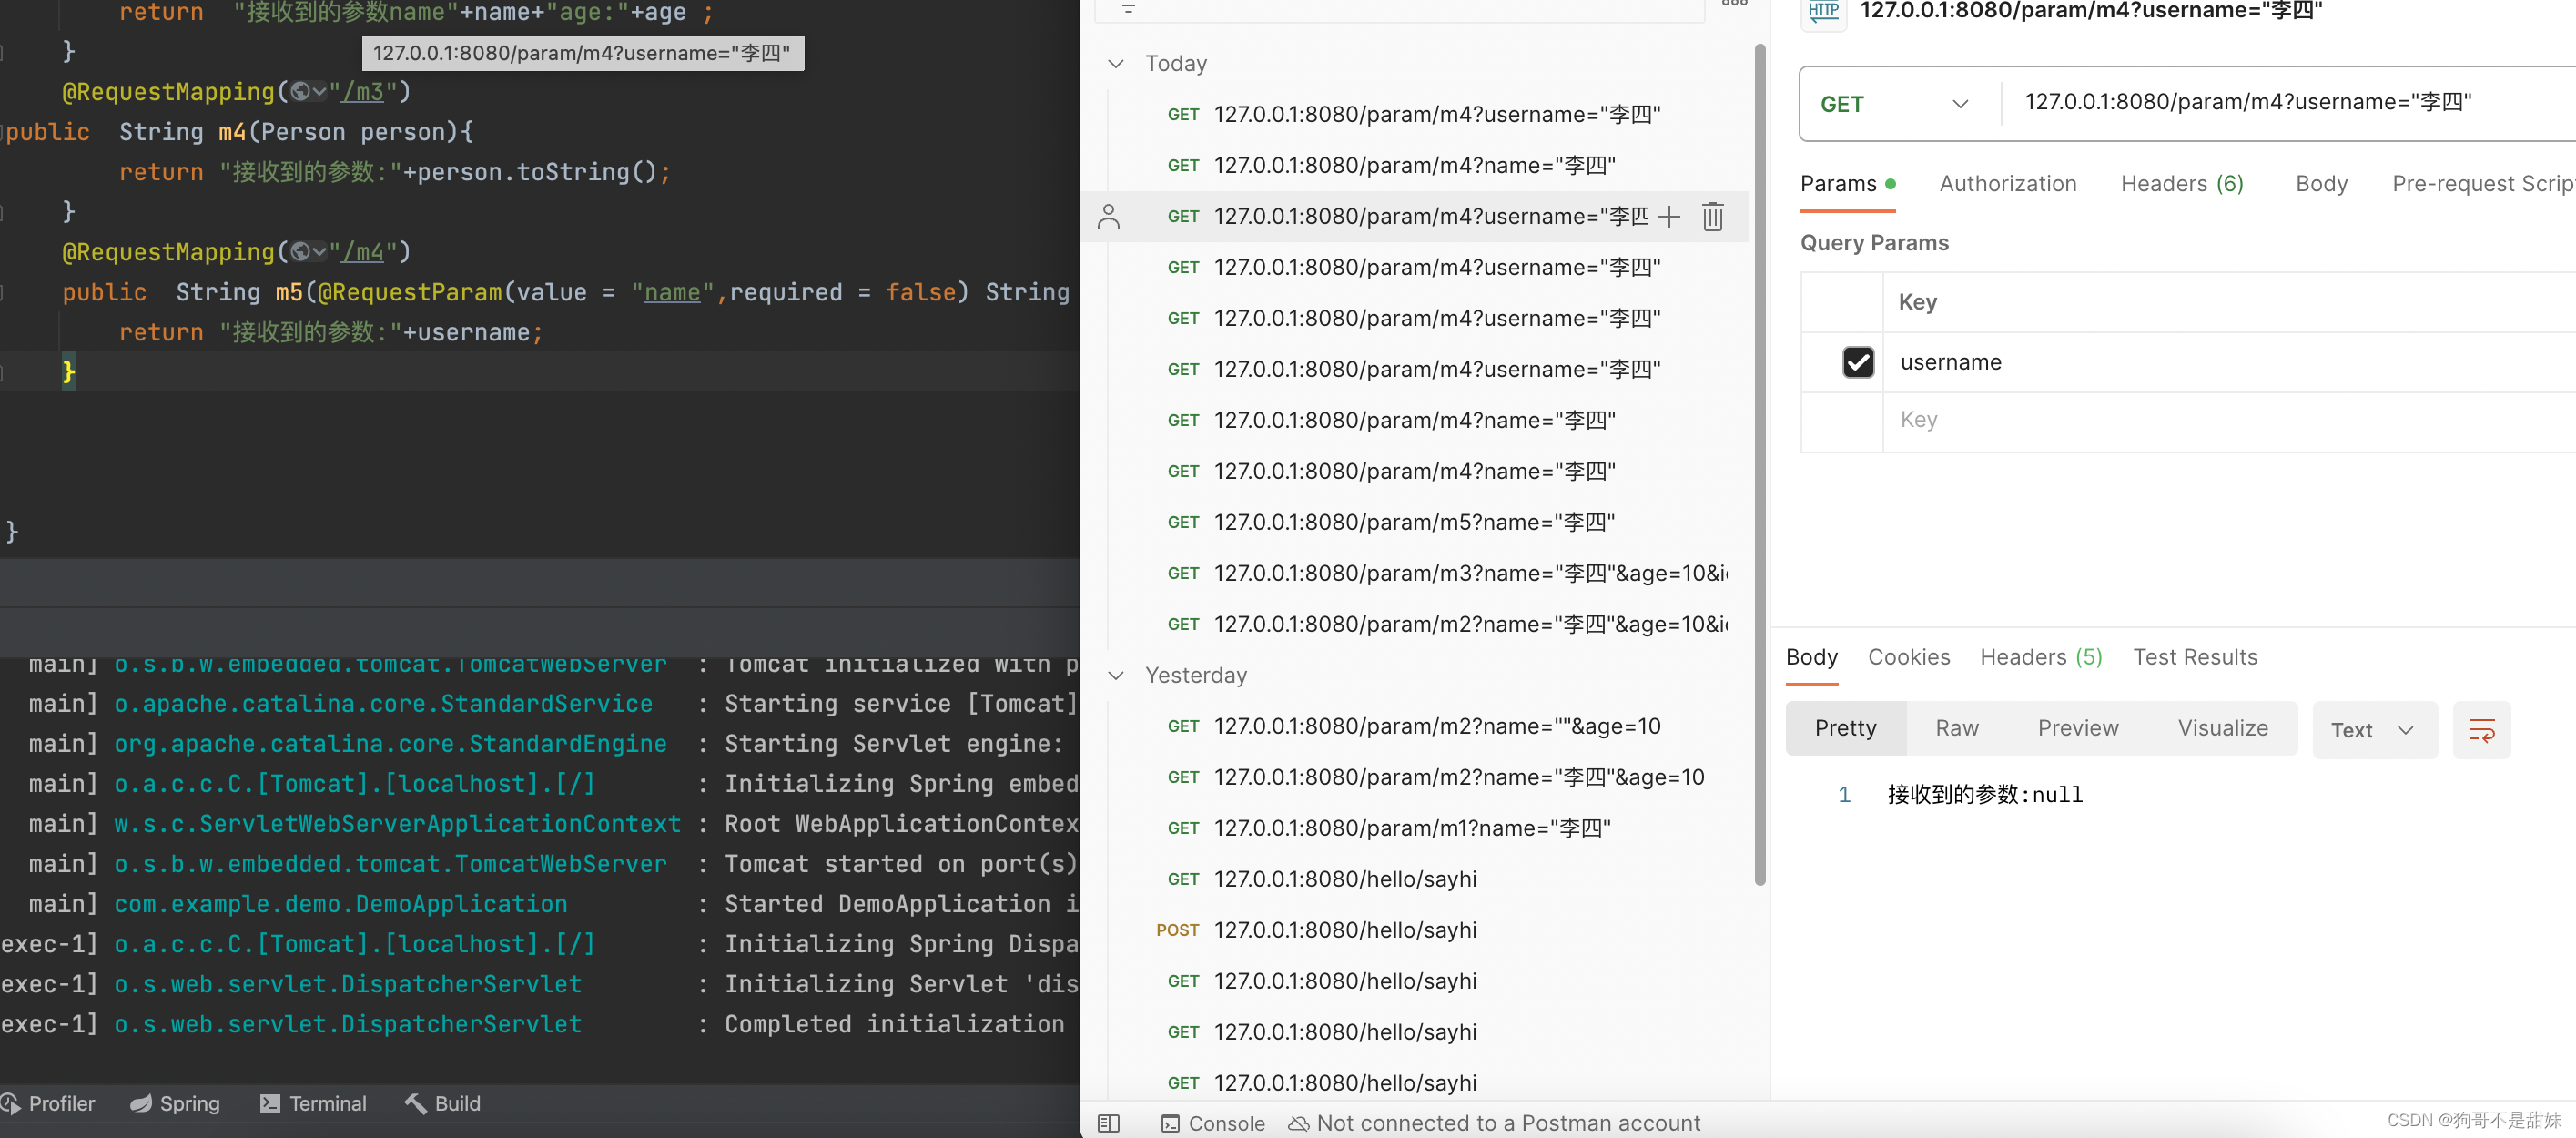2576x1138 pixels.
Task: Click the "/m3" mapping link in code
Action: coord(362,92)
